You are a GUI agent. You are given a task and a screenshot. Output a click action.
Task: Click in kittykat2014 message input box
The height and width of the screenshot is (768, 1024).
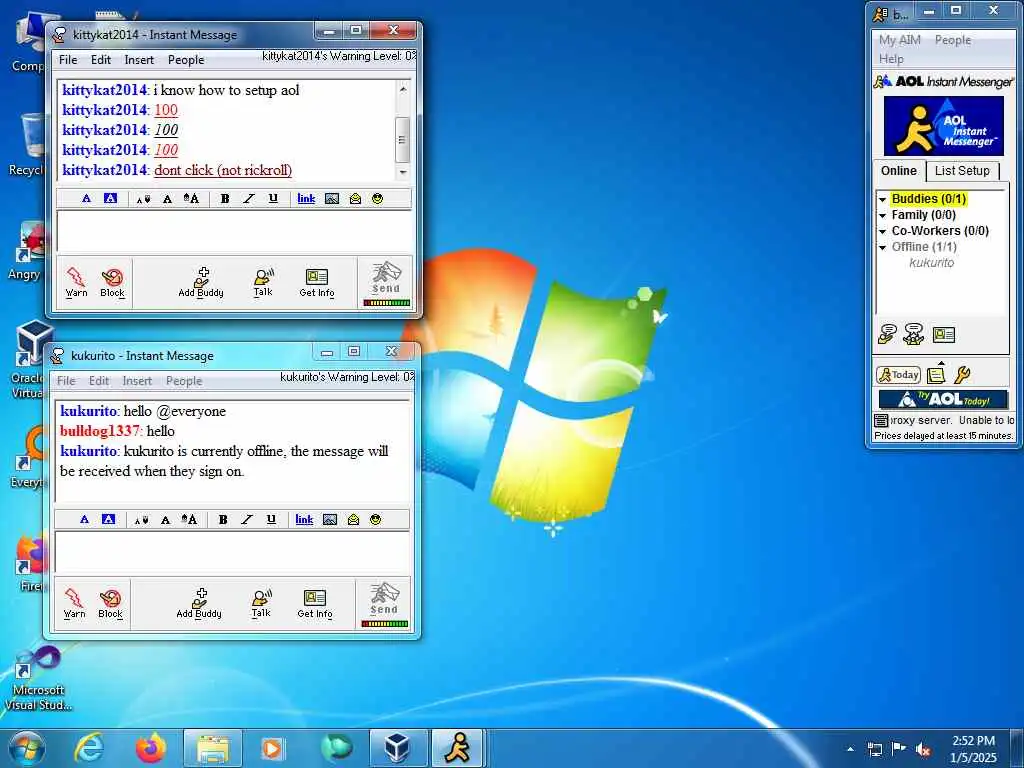(234, 231)
